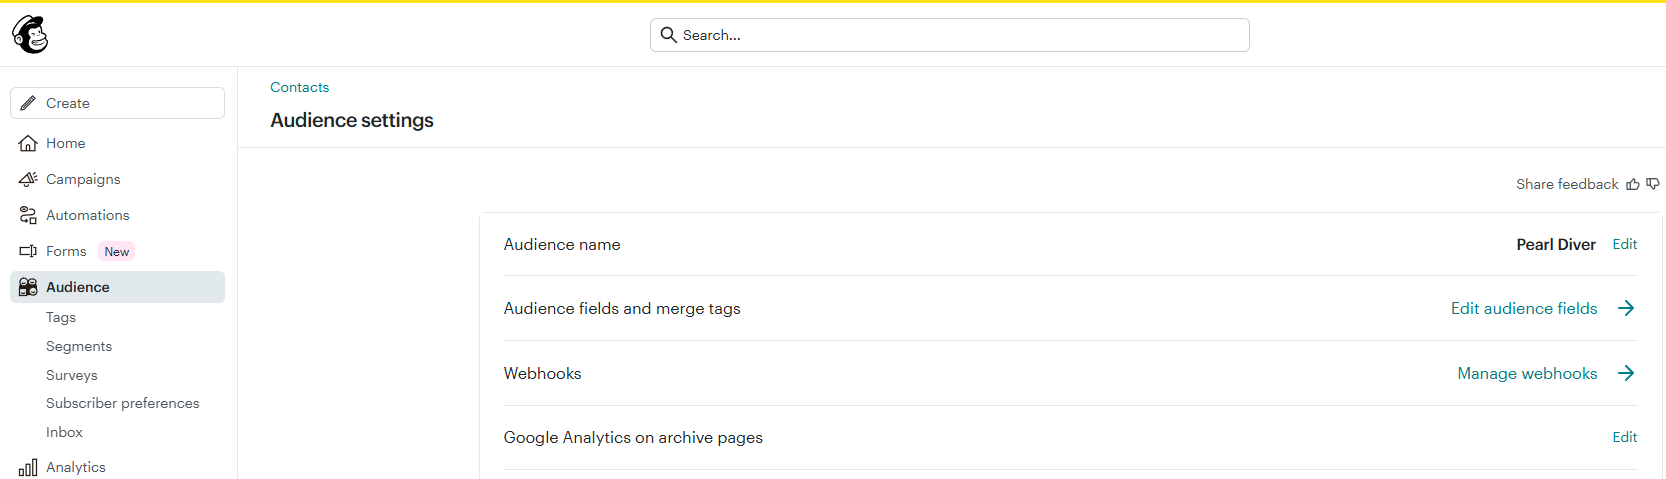Navigate back via Contacts breadcrumb

point(299,87)
